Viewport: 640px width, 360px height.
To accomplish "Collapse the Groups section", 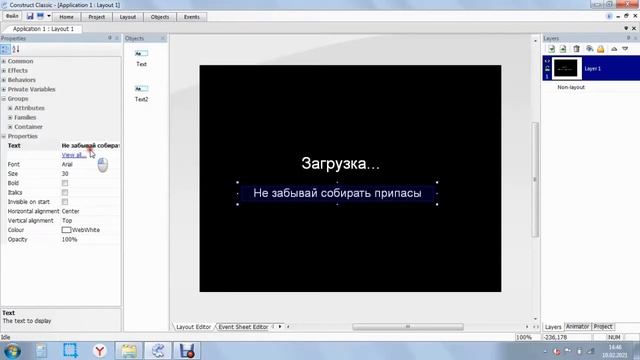I will 4,99.
